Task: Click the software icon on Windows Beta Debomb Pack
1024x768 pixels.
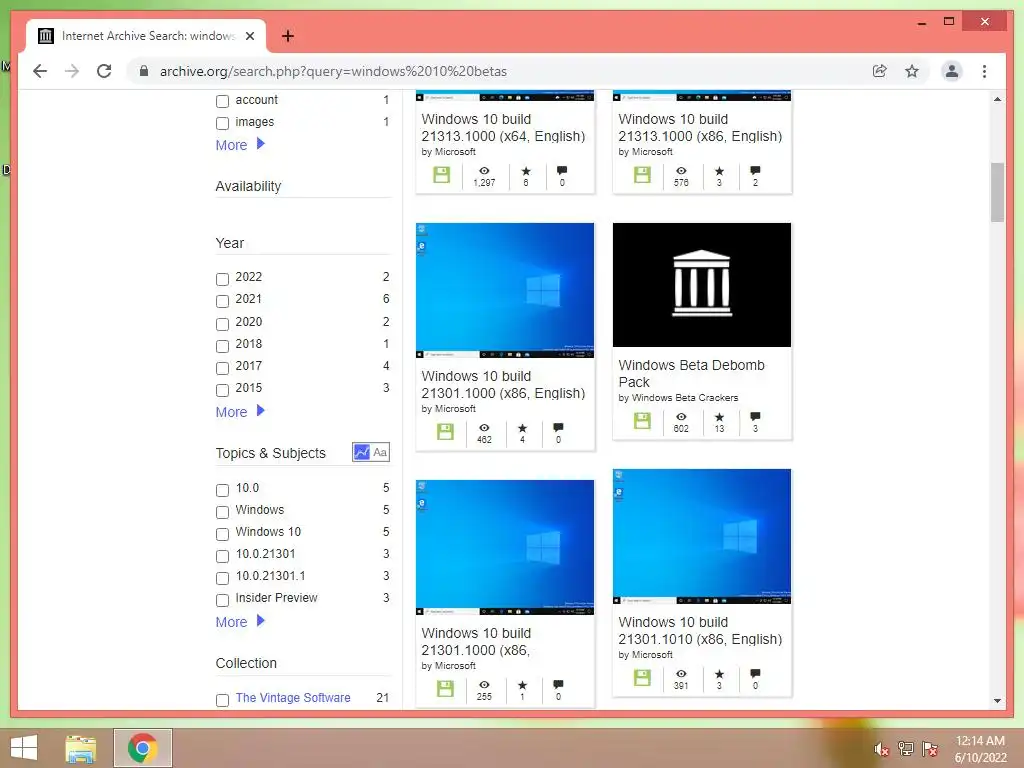Action: [642, 421]
